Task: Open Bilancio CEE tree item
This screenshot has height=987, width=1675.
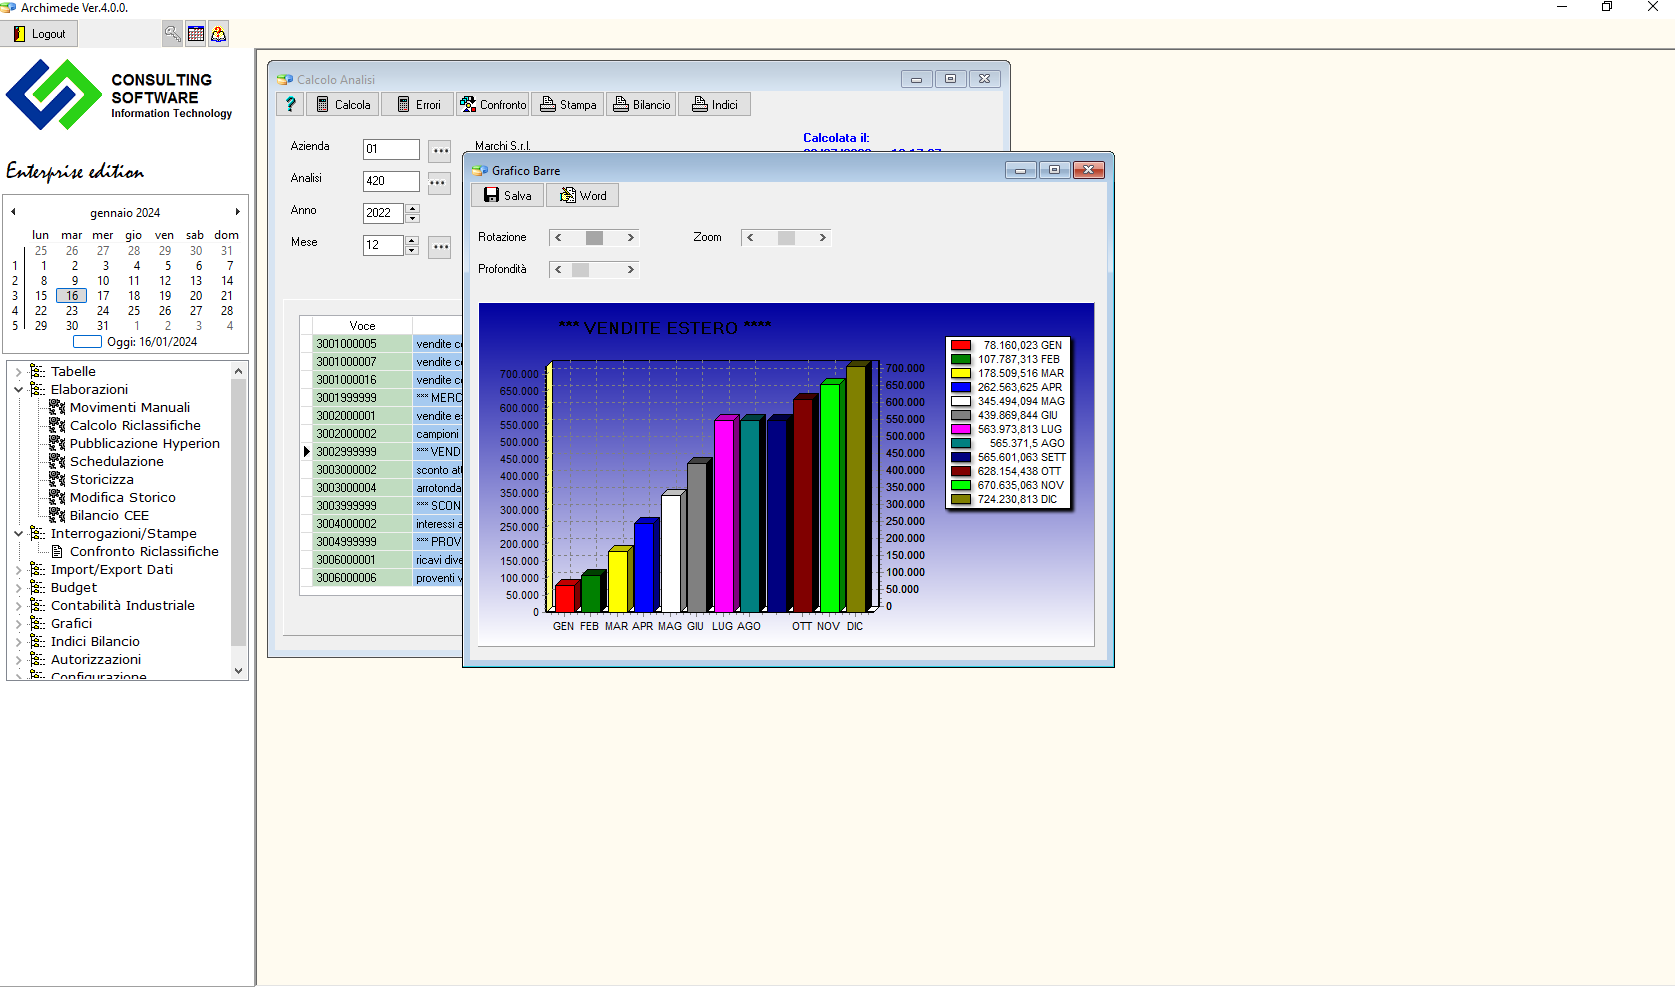Action: tap(109, 516)
